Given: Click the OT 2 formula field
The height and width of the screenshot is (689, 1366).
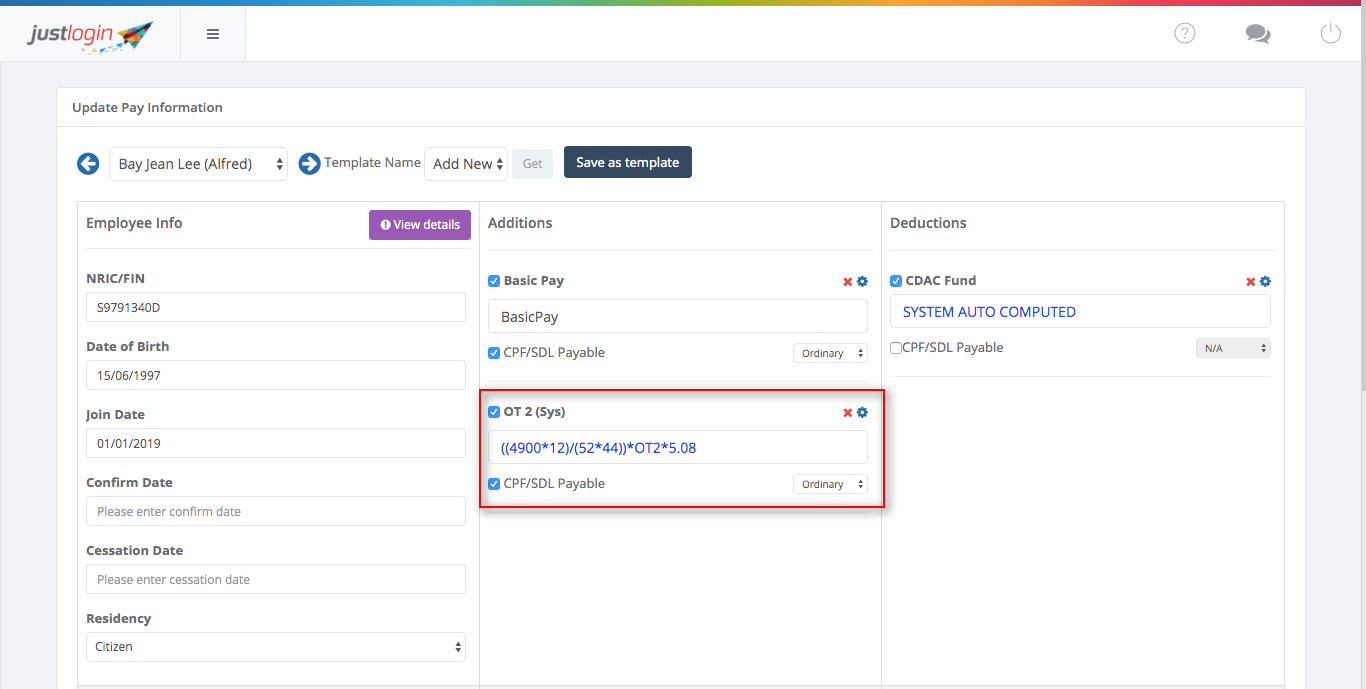Looking at the screenshot, I should click(x=678, y=447).
